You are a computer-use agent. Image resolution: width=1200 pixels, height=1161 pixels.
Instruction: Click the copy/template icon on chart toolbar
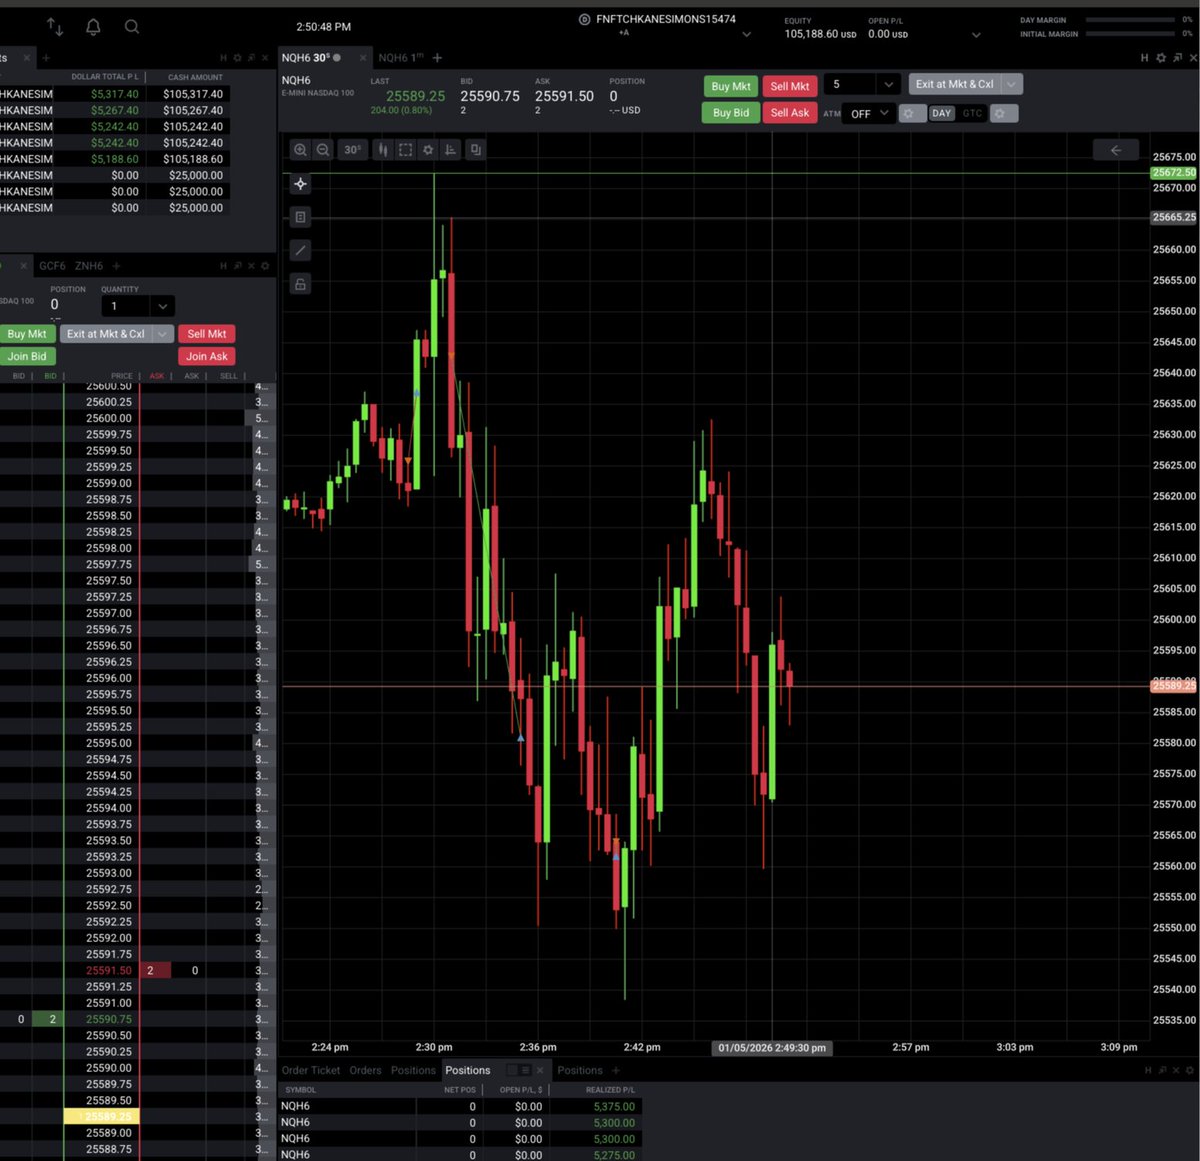(475, 150)
